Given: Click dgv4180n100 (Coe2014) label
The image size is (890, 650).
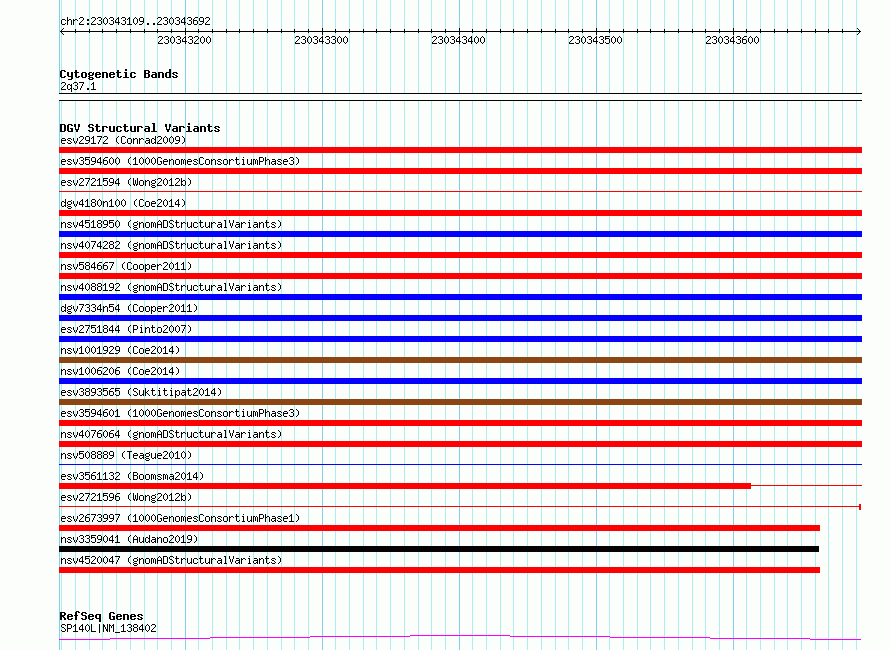Looking at the screenshot, I should point(123,203).
